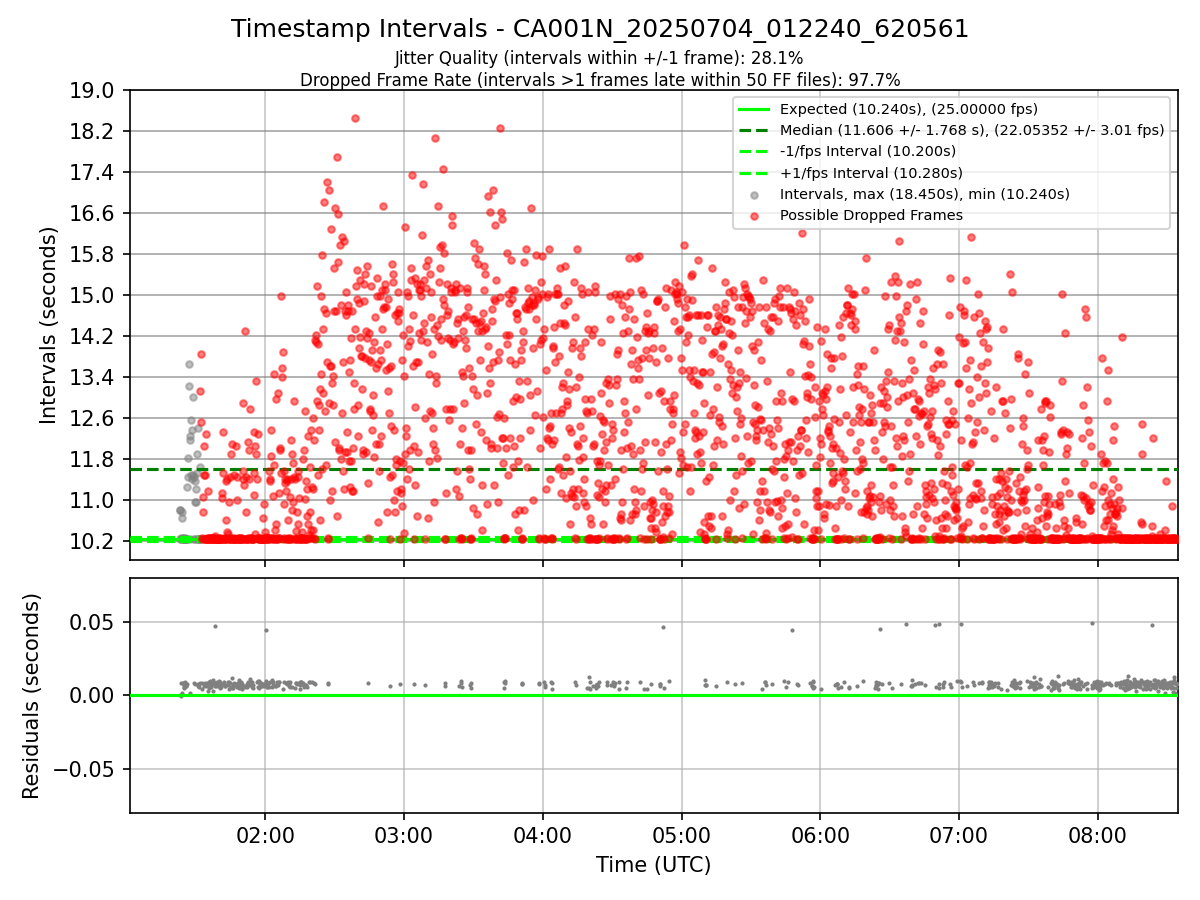Select legend entry 'Possible Dropped Frames'
The height and width of the screenshot is (900, 1200).
point(871,215)
